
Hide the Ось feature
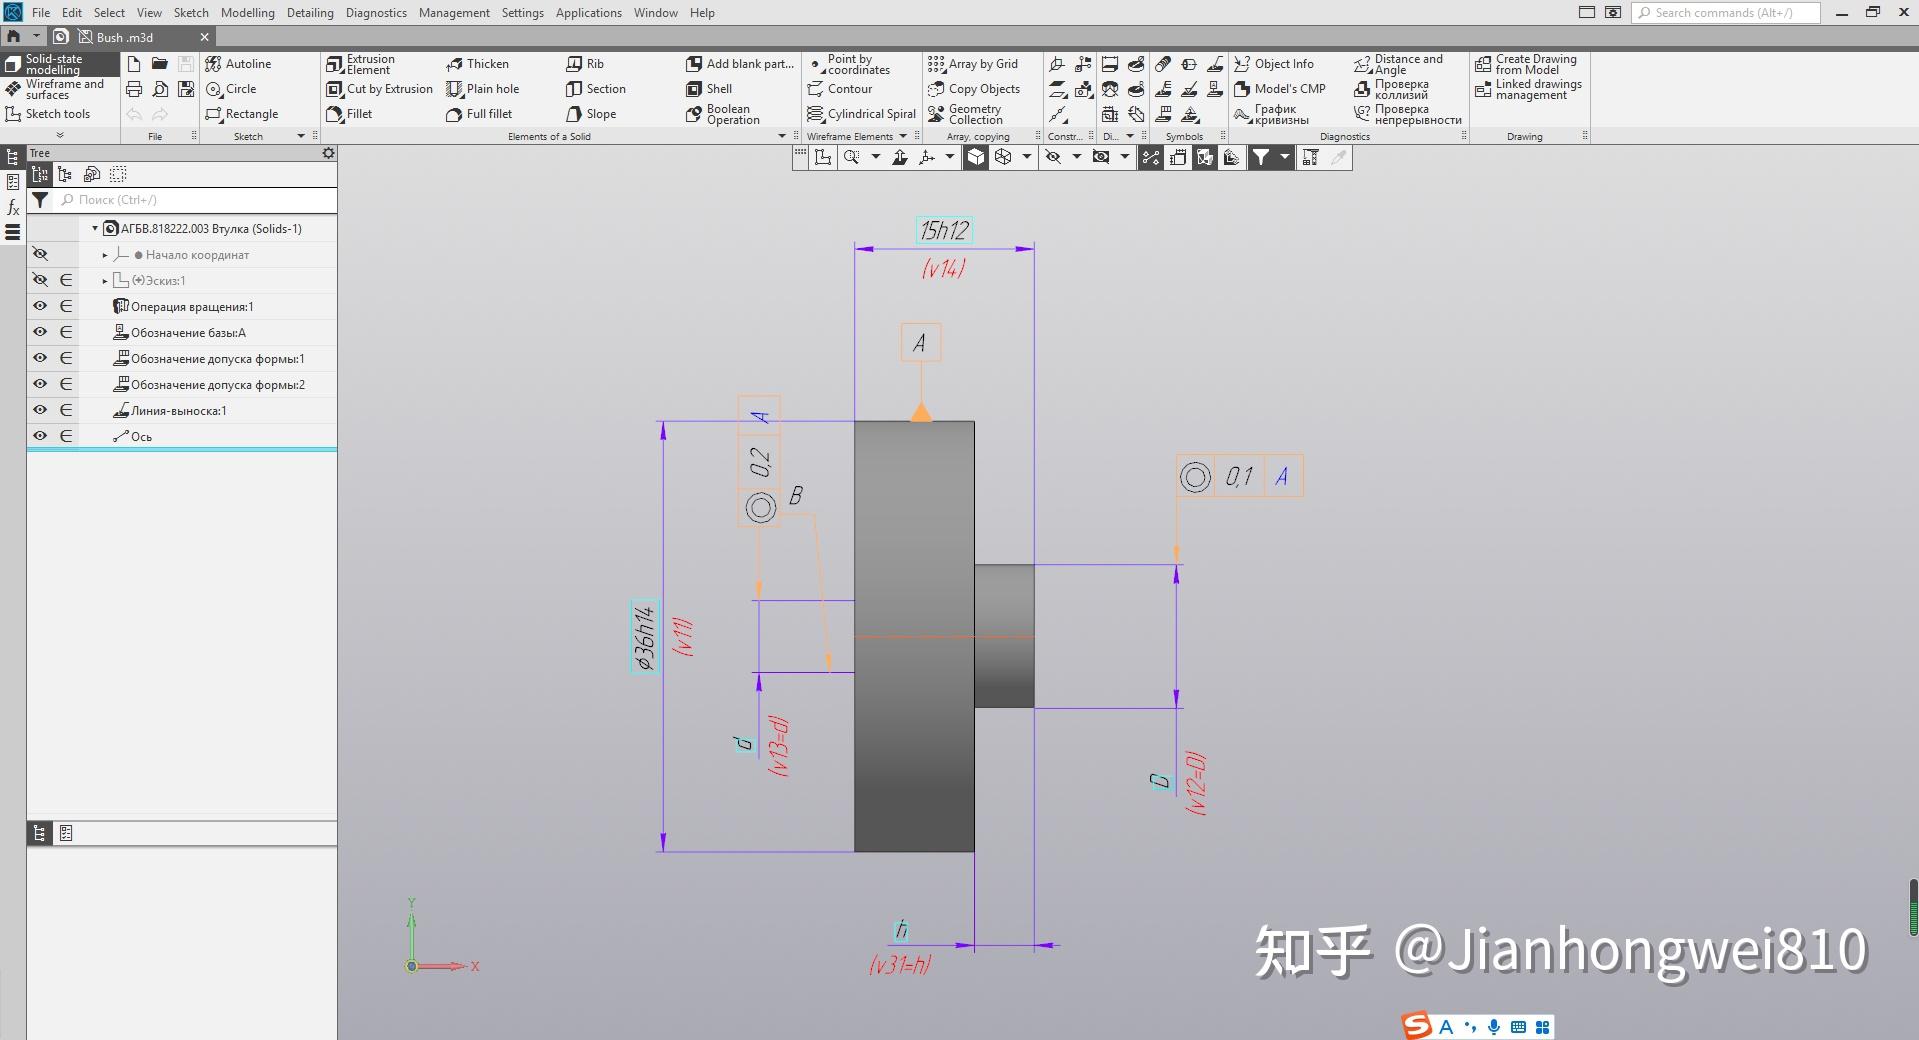40,436
